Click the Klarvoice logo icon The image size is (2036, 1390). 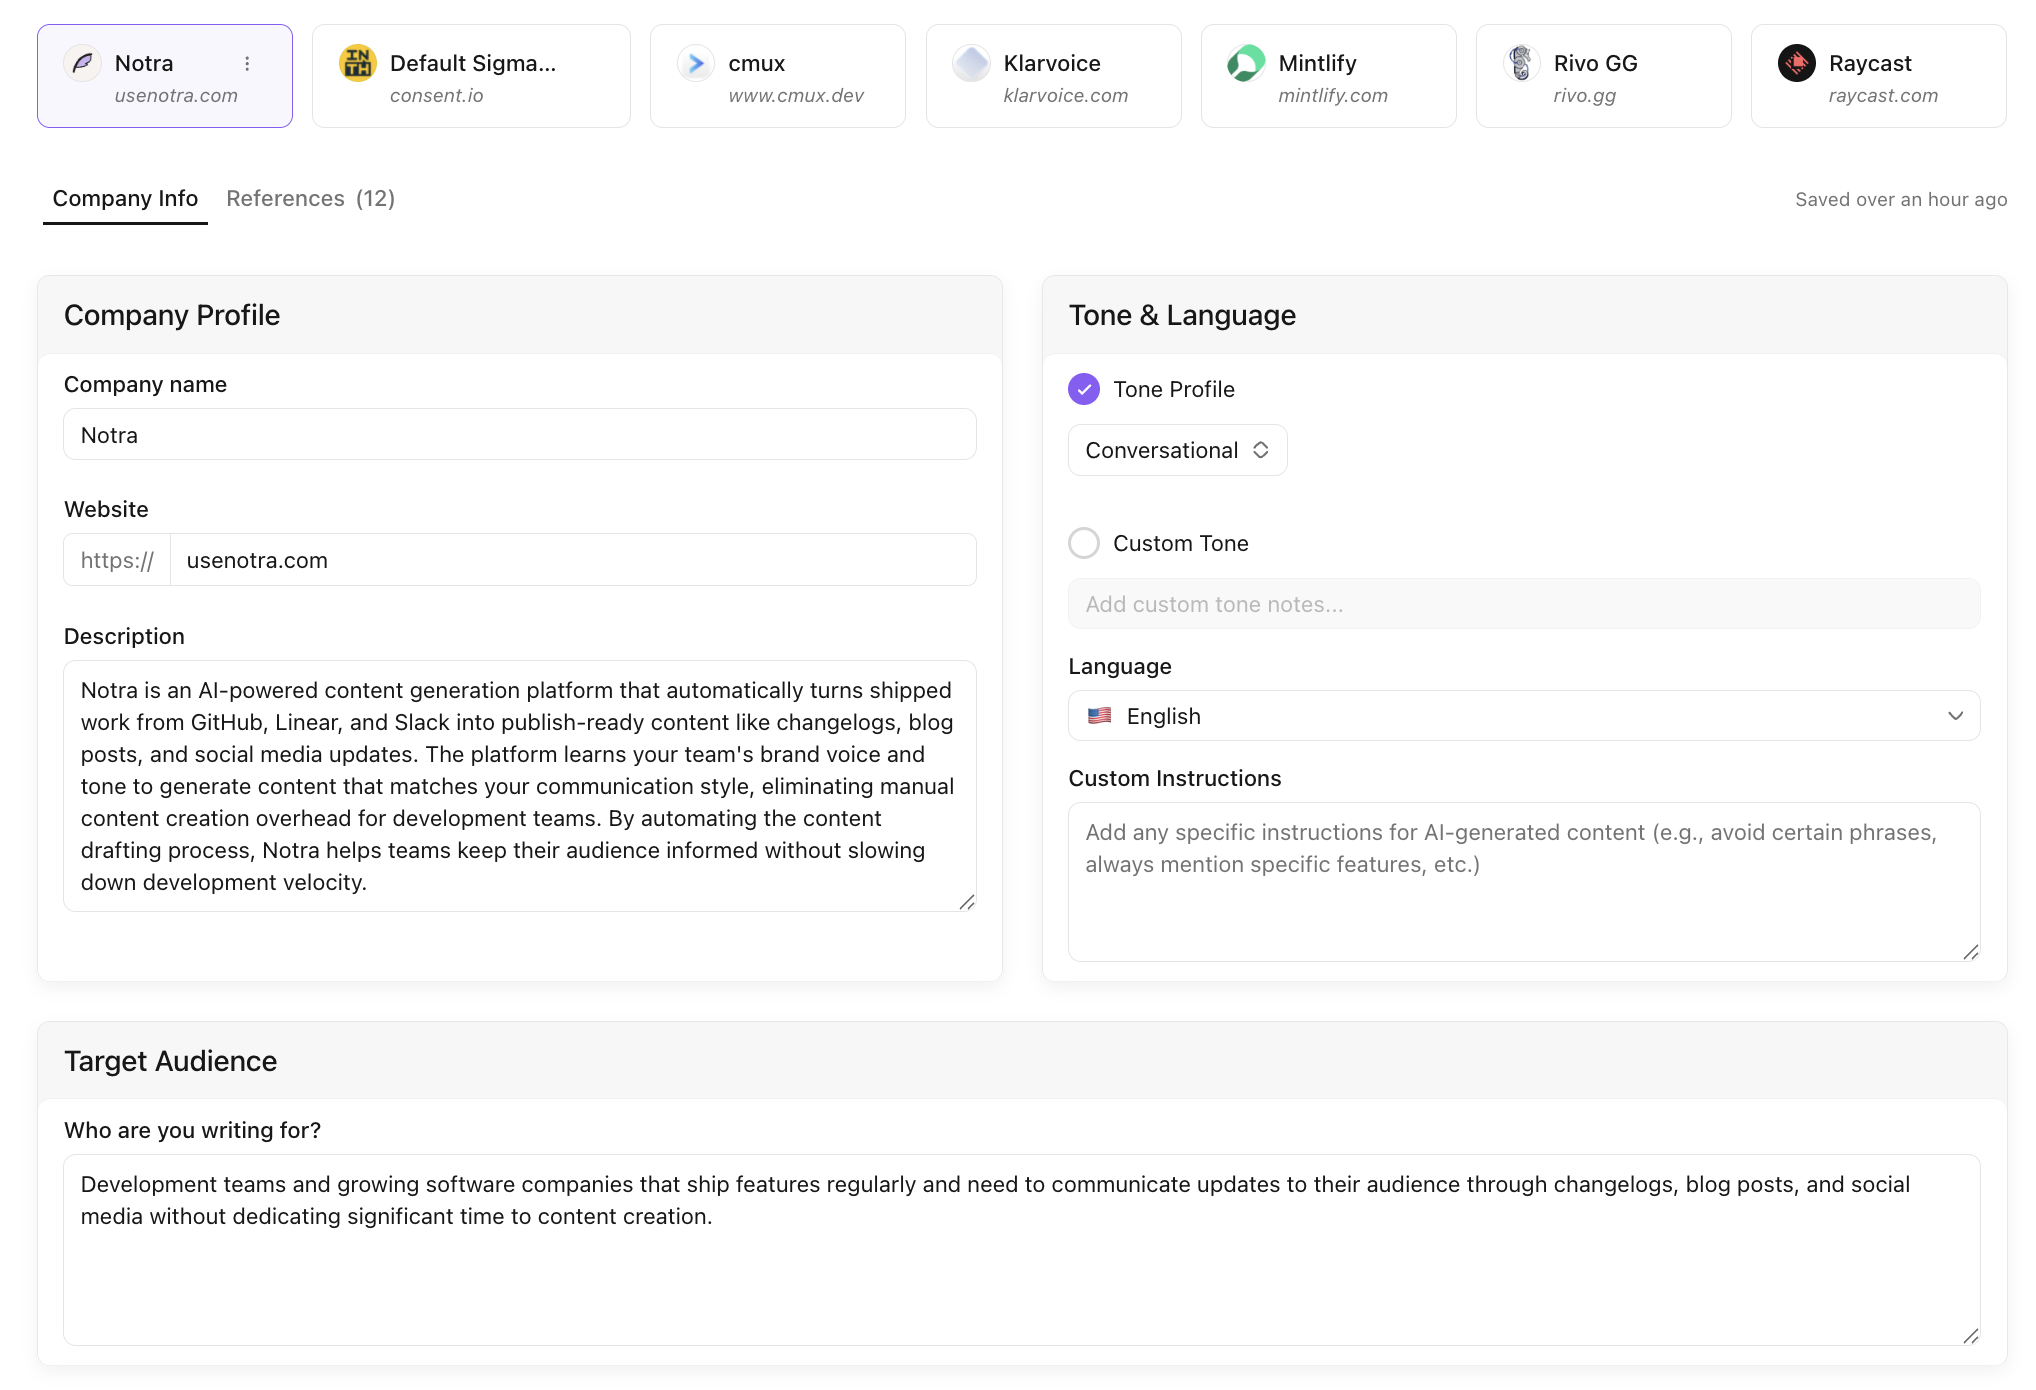coord(971,63)
